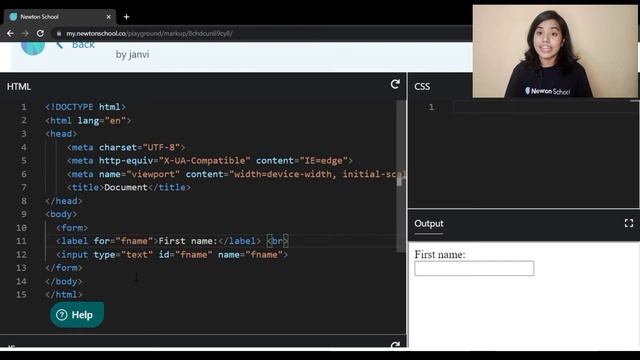This screenshot has height=360, width=640.
Task: Click the First name input field in Output
Action: [474, 268]
